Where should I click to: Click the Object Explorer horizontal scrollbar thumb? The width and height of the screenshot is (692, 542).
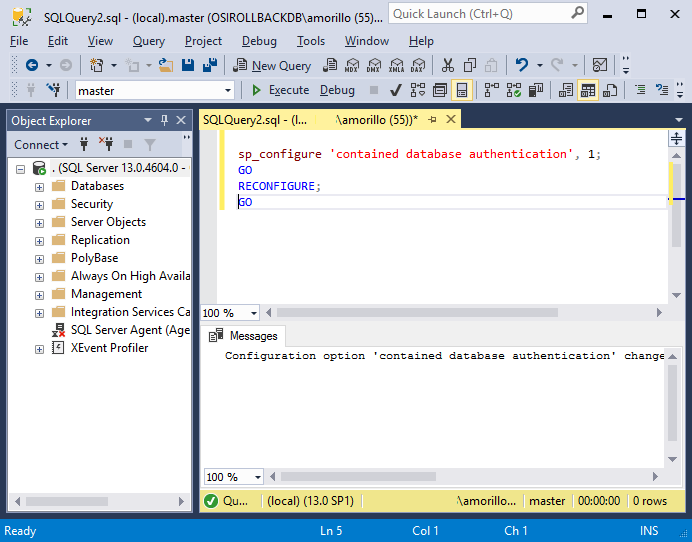click(x=67, y=501)
